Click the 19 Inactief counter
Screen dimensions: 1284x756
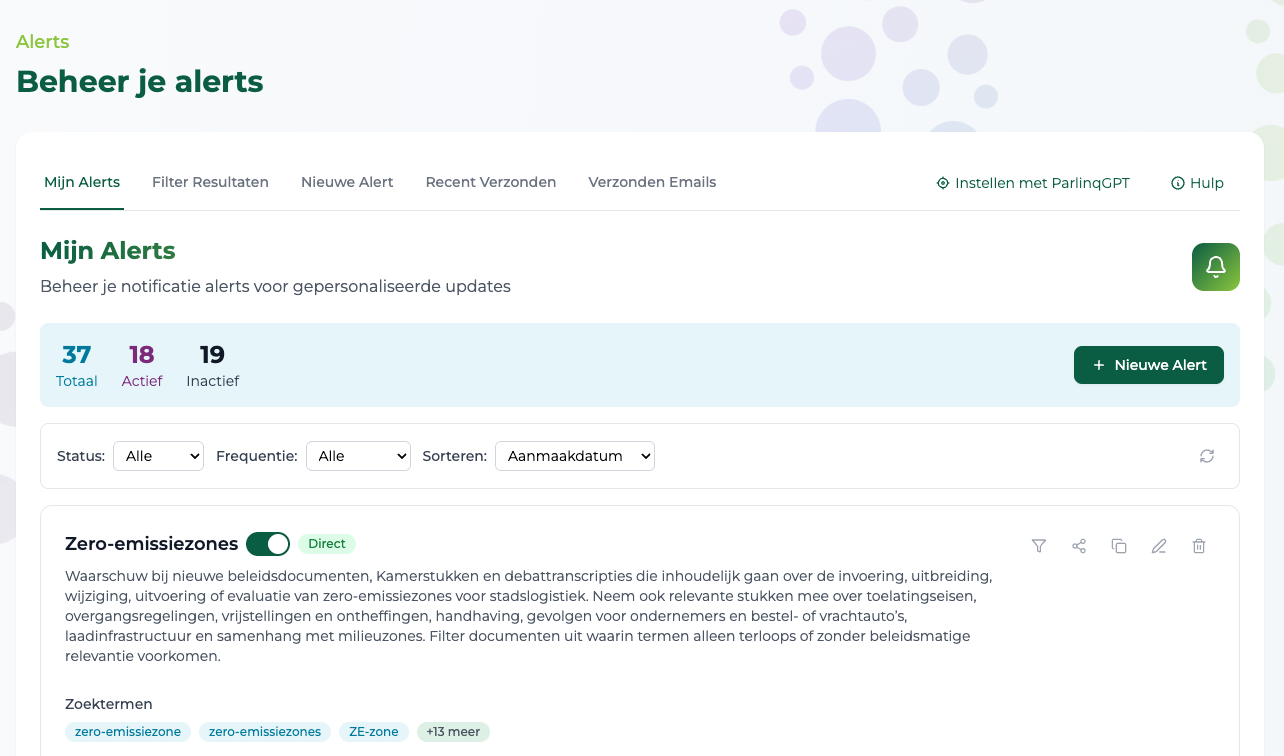tap(212, 365)
